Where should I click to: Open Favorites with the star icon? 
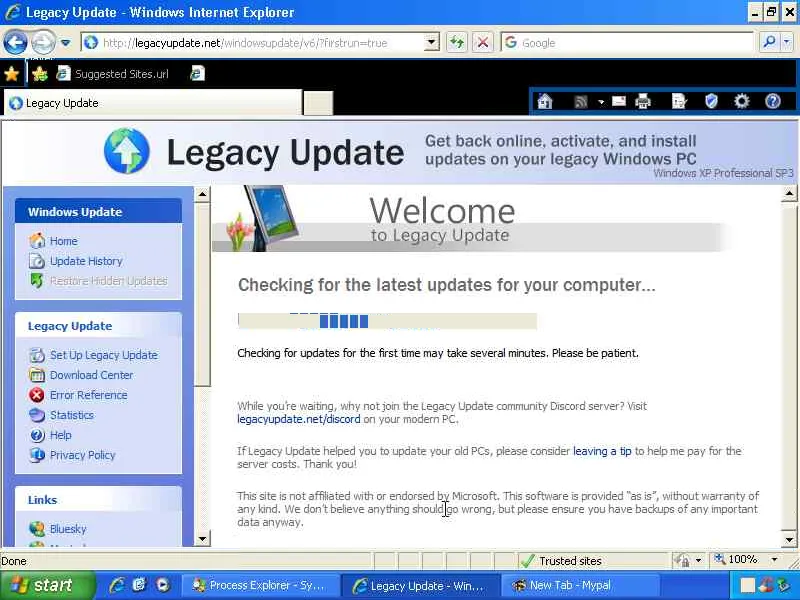(11, 74)
